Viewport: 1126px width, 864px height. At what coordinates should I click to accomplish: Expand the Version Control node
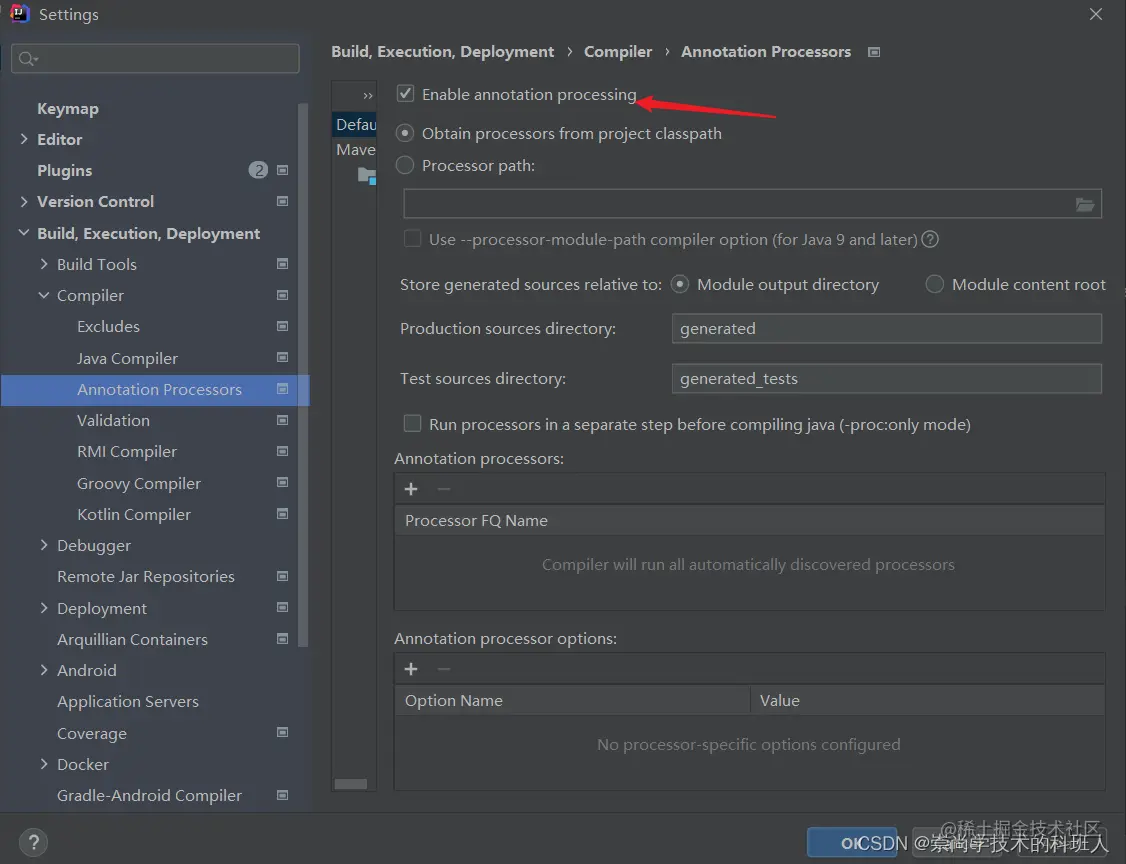(24, 201)
